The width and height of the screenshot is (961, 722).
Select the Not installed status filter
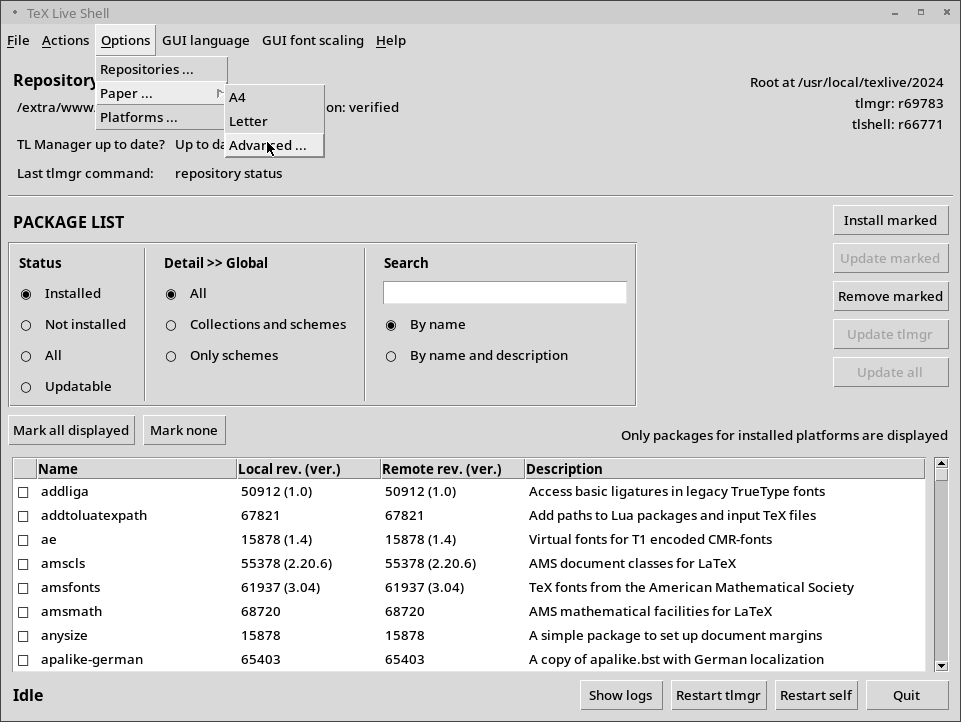pyautogui.click(x=26, y=325)
